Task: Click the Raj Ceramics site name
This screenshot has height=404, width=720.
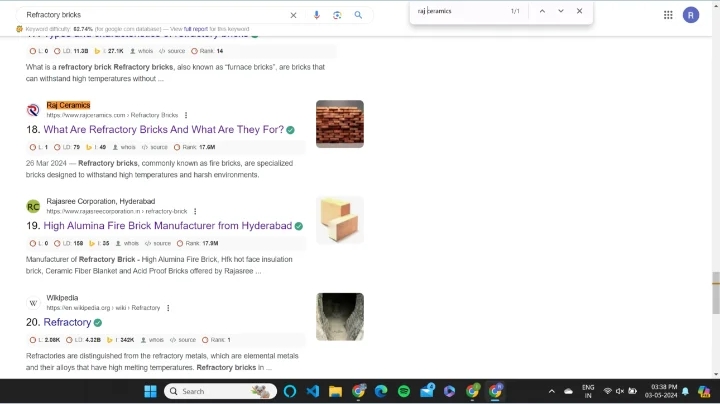Action: click(68, 105)
